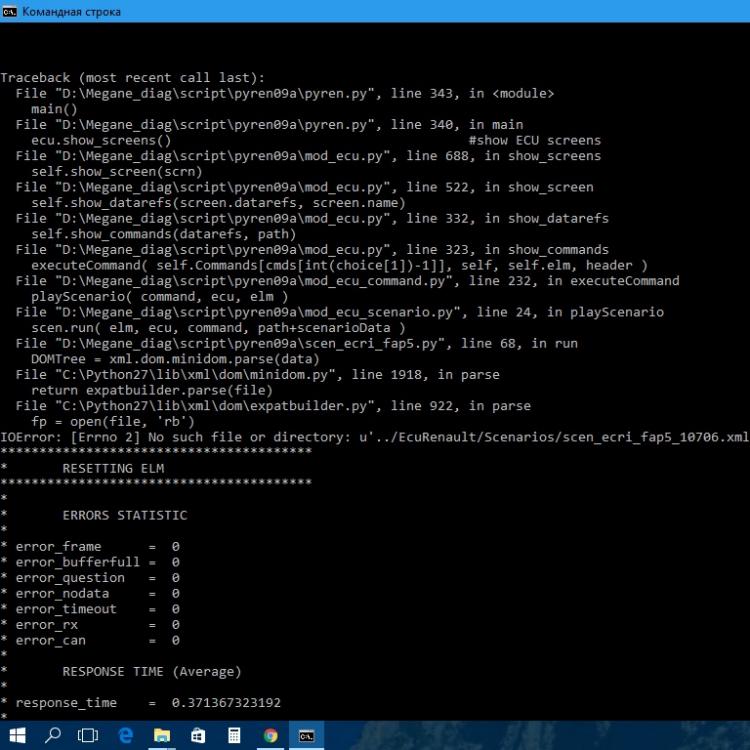The width and height of the screenshot is (750, 750).
Task: Click the playScenario( command, ecu, elm ) line
Action: [160, 297]
